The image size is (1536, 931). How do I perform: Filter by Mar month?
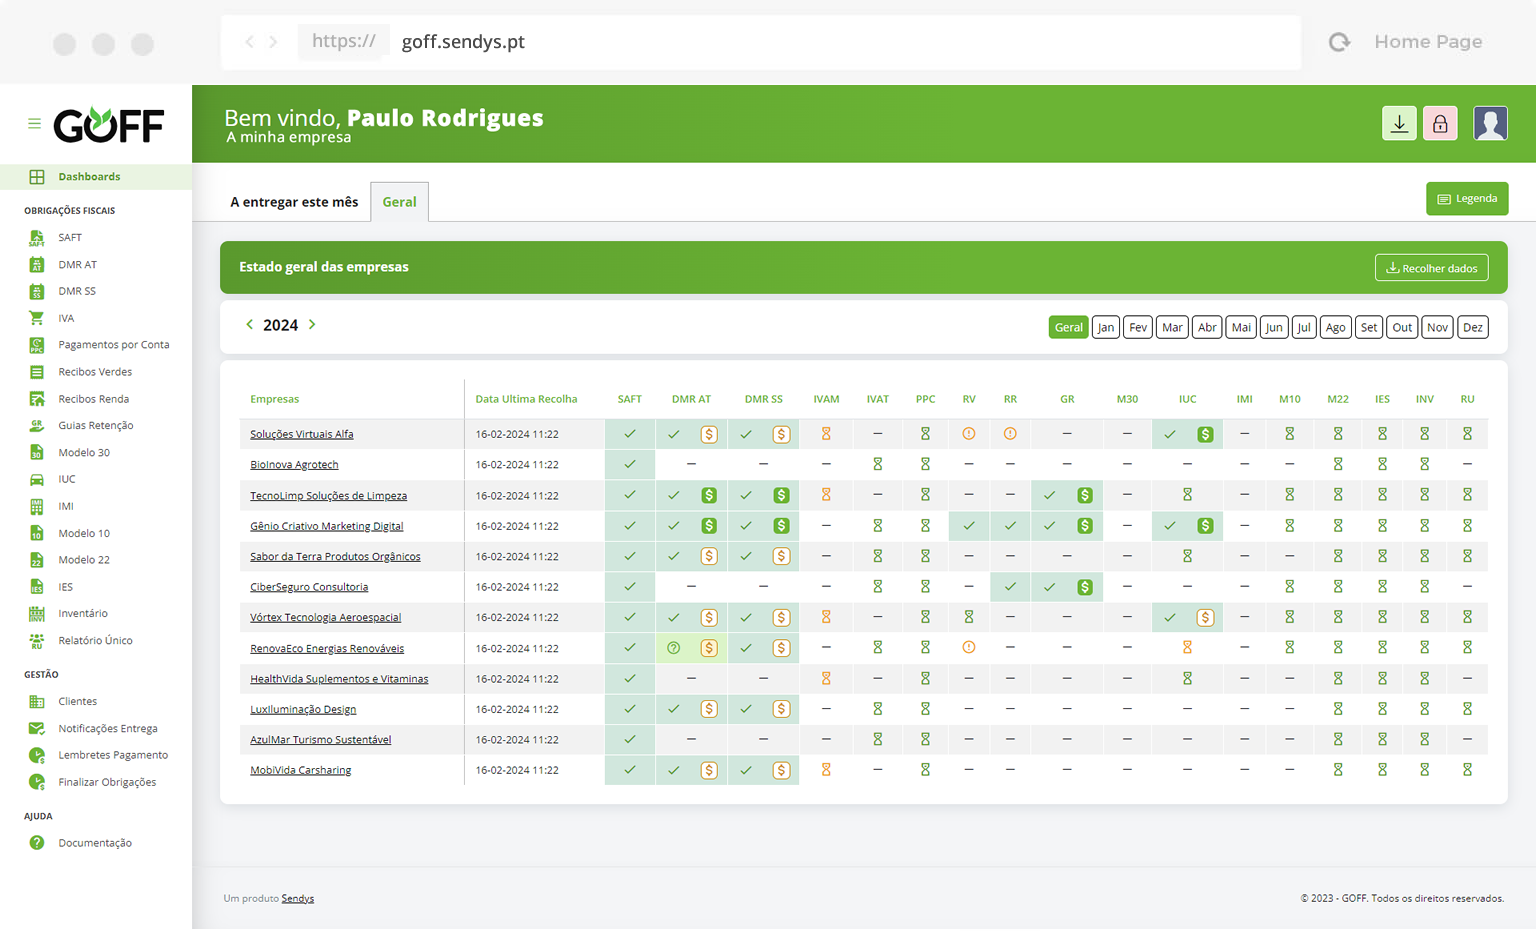click(1172, 328)
